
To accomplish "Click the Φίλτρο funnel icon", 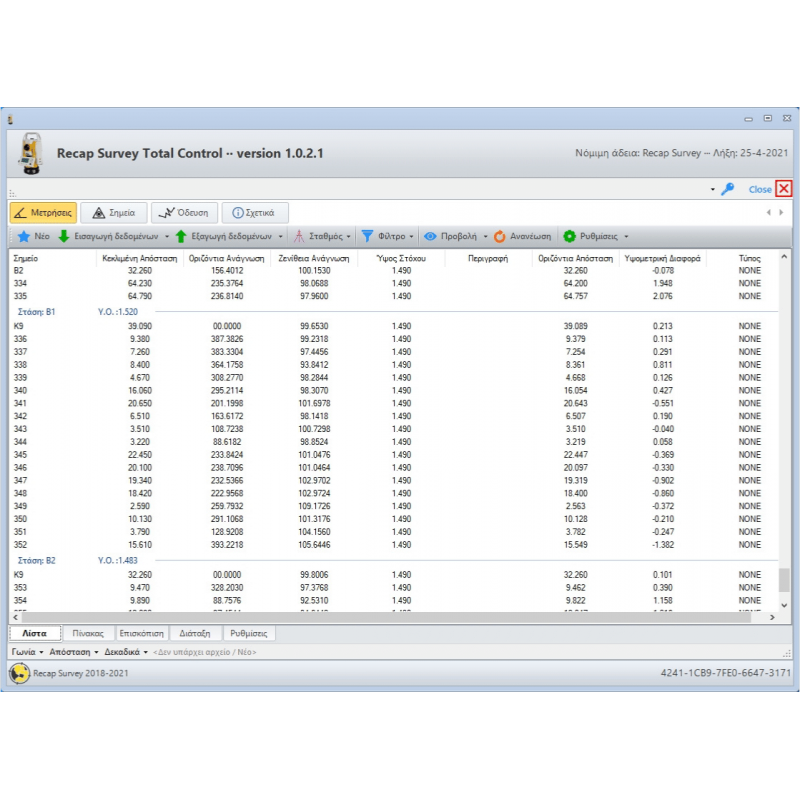I will click(x=367, y=237).
